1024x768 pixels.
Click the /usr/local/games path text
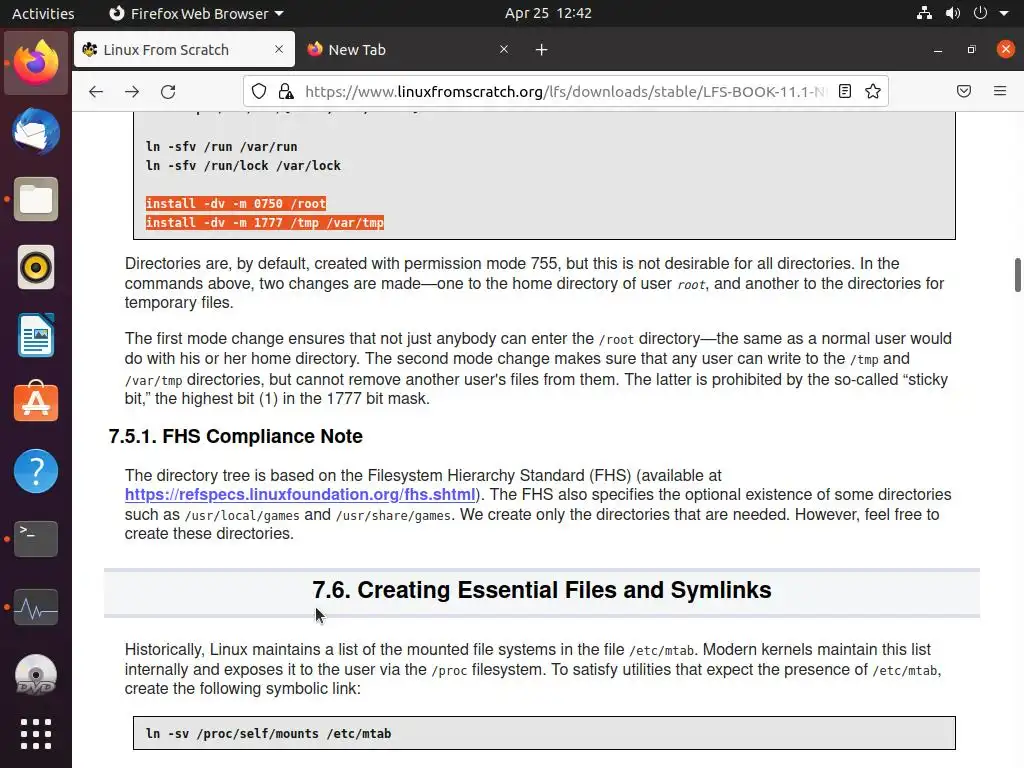click(x=242, y=515)
